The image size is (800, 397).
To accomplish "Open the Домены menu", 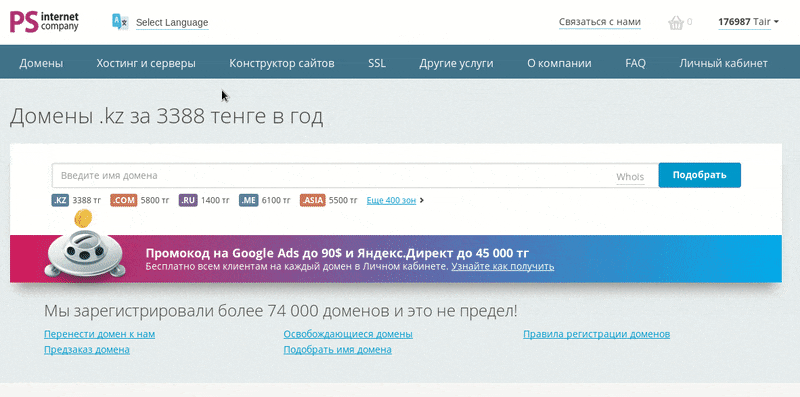I will [41, 64].
